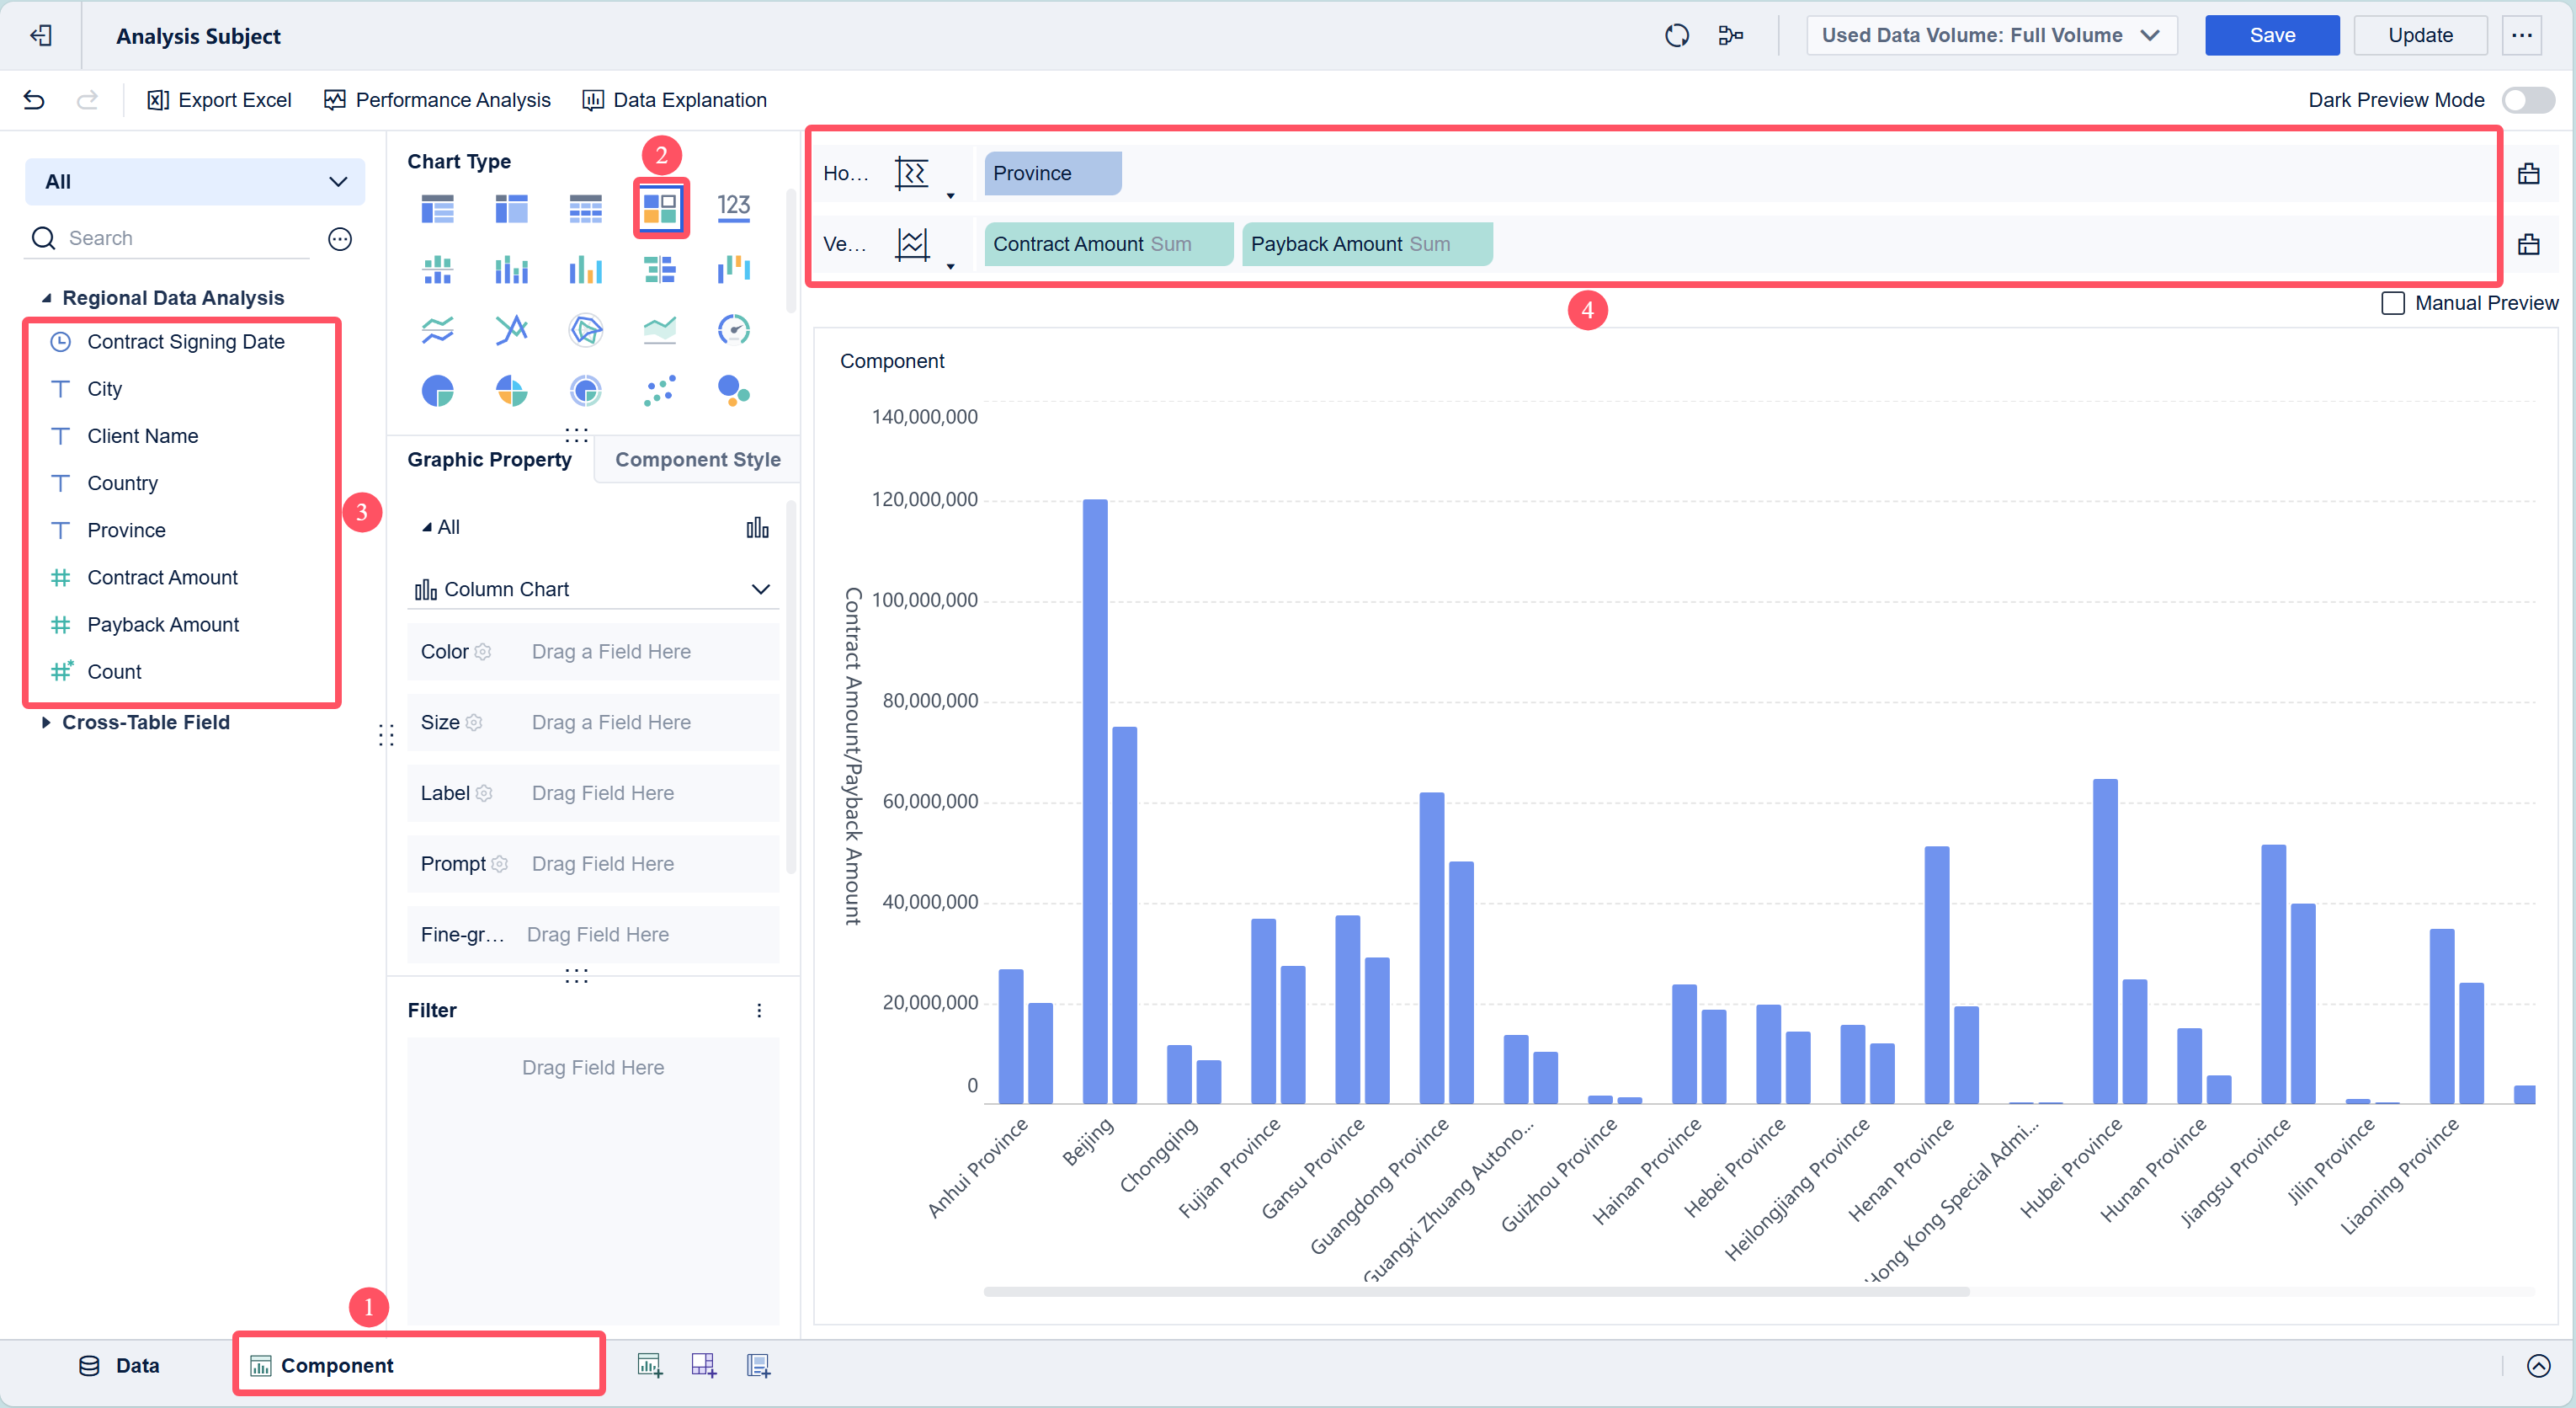The image size is (2576, 1408).
Task: Select the bubble chart type
Action: tap(734, 390)
